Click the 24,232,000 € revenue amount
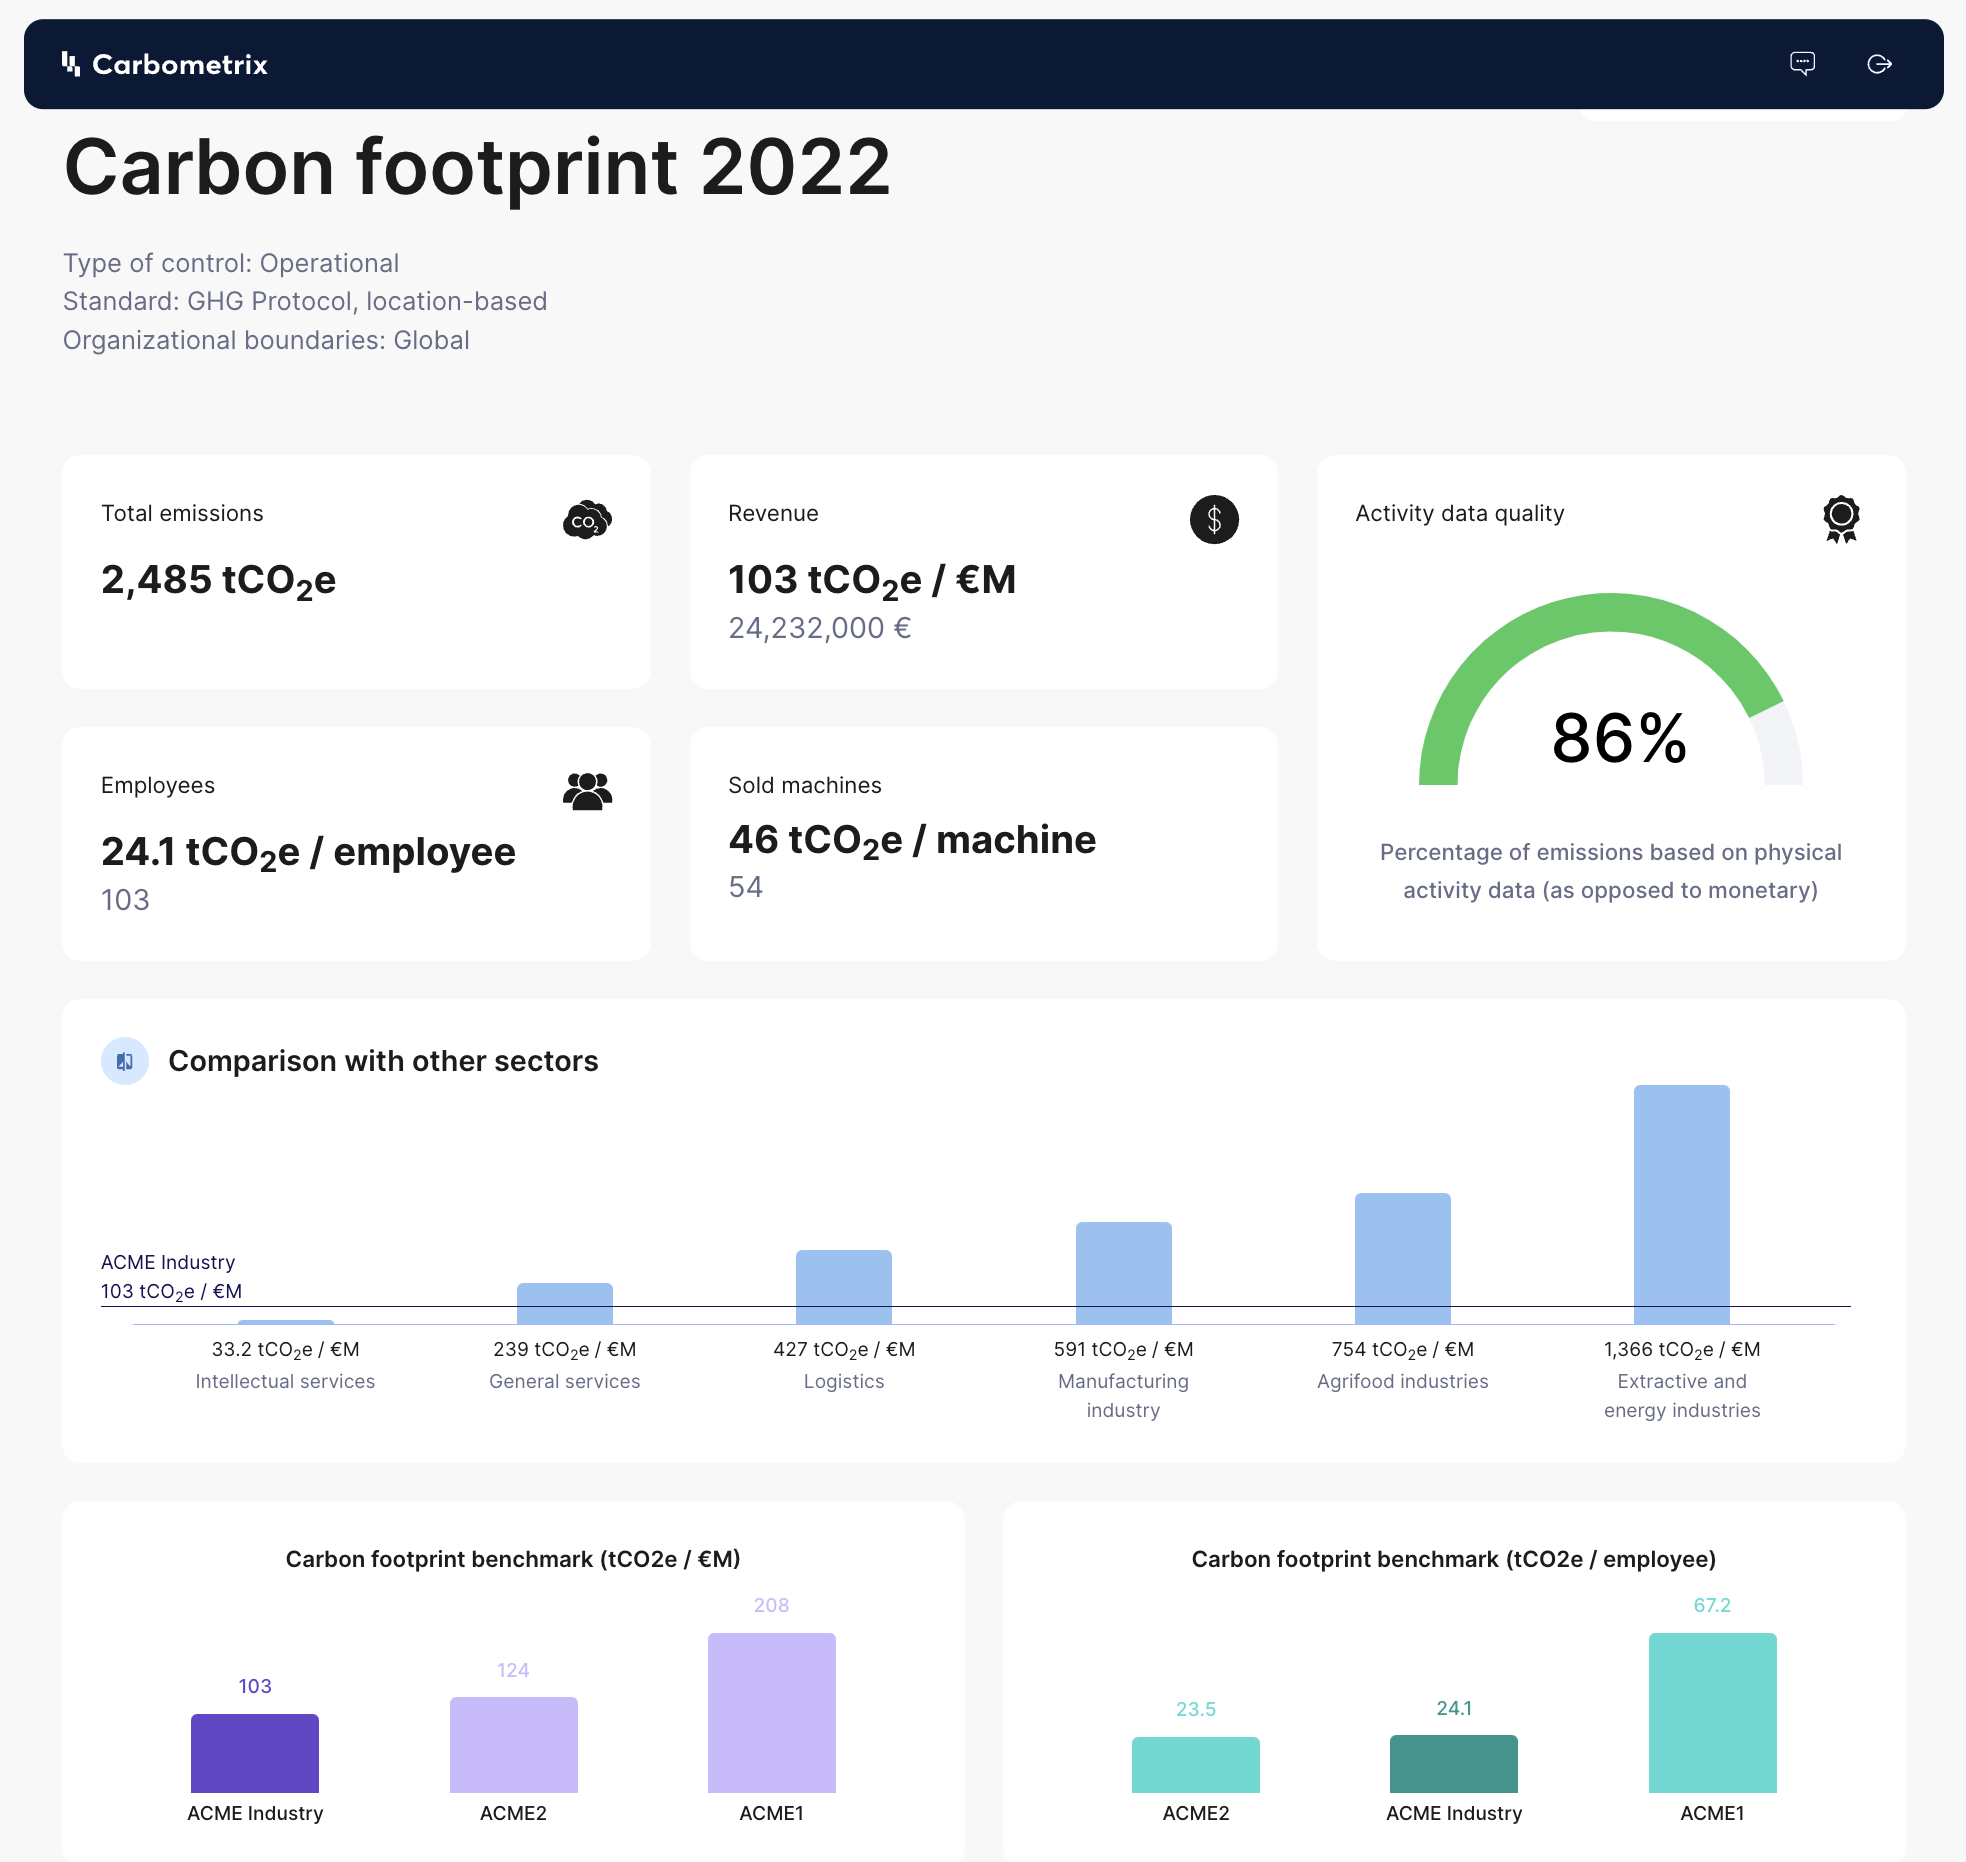The width and height of the screenshot is (1966, 1862). coord(820,628)
